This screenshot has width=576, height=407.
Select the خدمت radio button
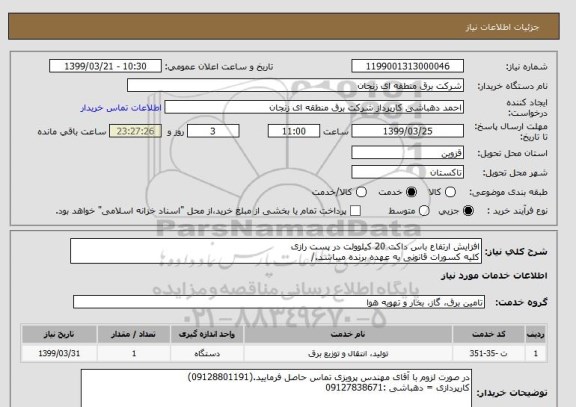[x=411, y=192]
